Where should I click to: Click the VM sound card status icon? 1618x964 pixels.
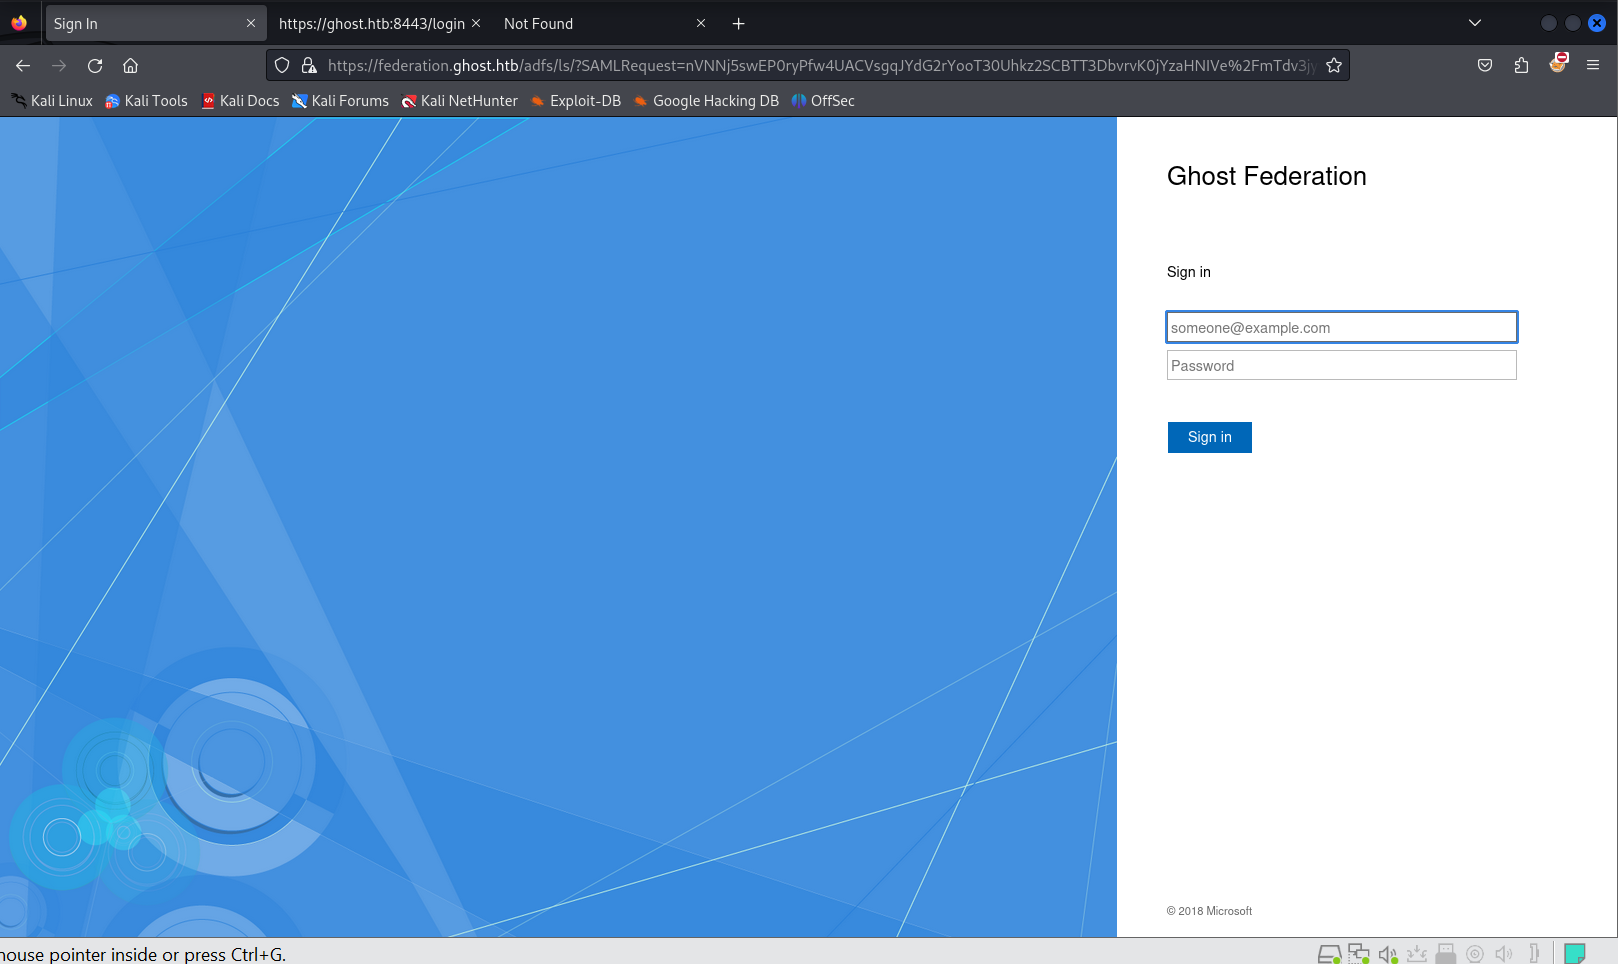[x=1388, y=954]
